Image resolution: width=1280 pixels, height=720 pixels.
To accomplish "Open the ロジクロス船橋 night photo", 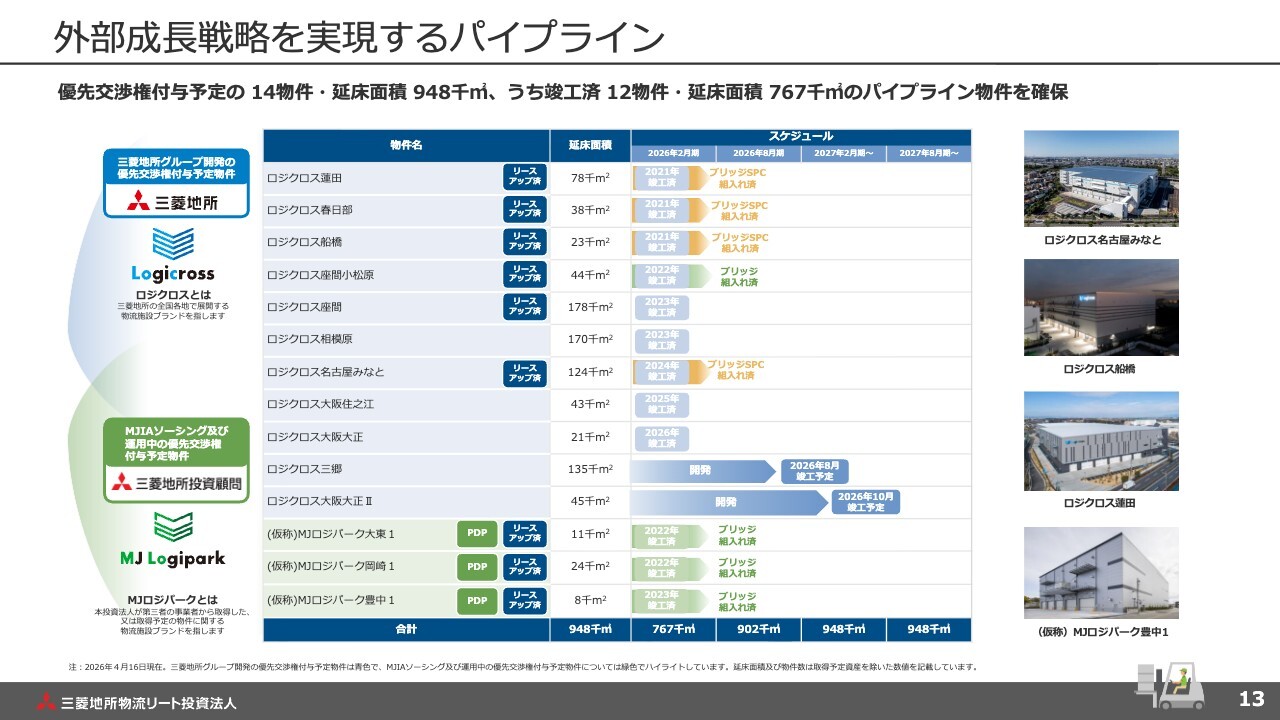I will (1101, 307).
